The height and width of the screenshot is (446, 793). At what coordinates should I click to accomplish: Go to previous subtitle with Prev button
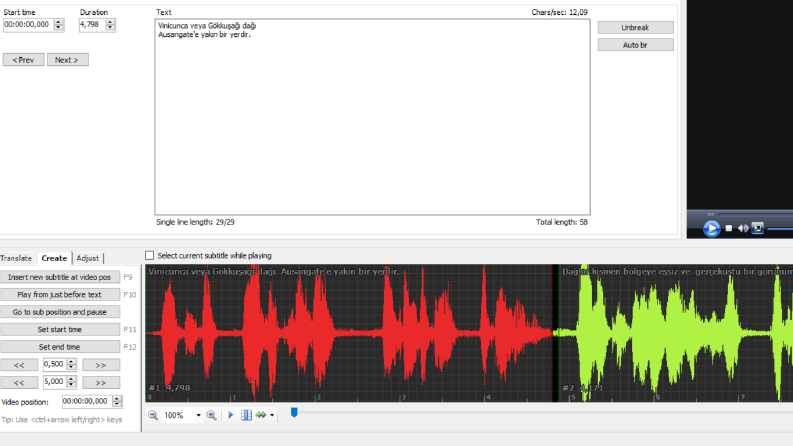[x=23, y=60]
